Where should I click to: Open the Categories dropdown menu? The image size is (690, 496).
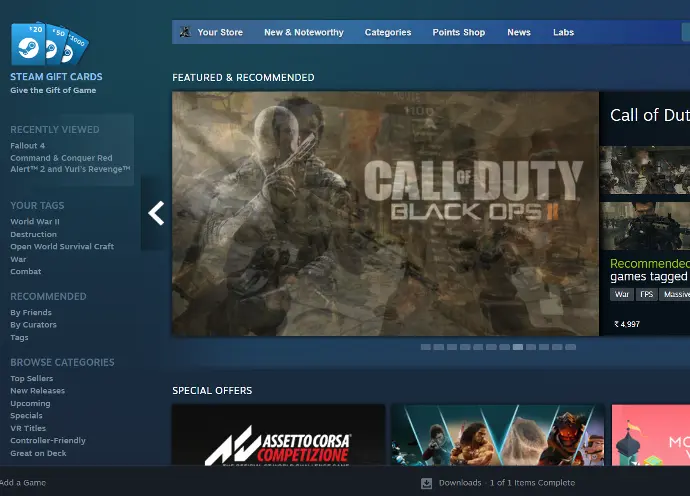coord(387,32)
